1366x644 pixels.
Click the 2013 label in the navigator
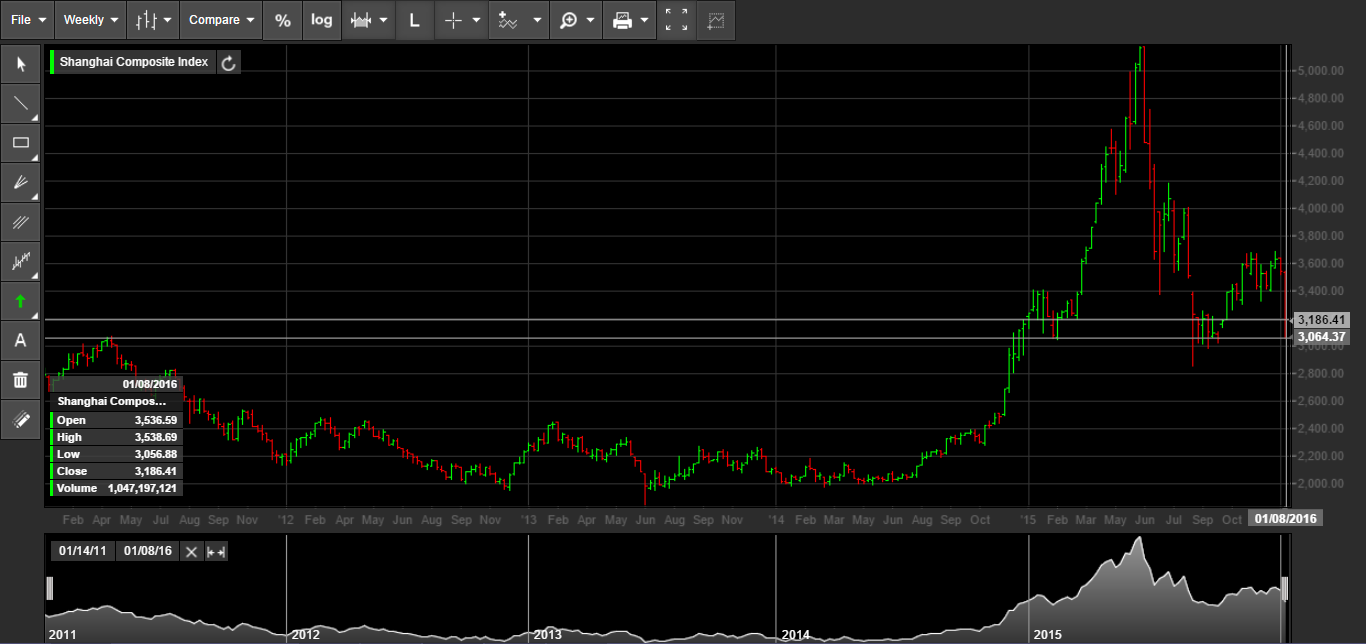point(547,635)
